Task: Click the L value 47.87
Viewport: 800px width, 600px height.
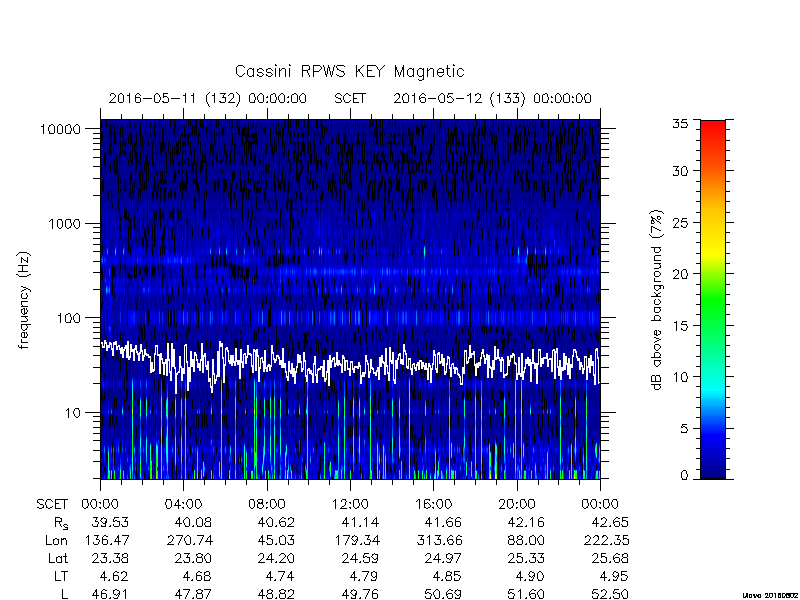Action: [193, 594]
